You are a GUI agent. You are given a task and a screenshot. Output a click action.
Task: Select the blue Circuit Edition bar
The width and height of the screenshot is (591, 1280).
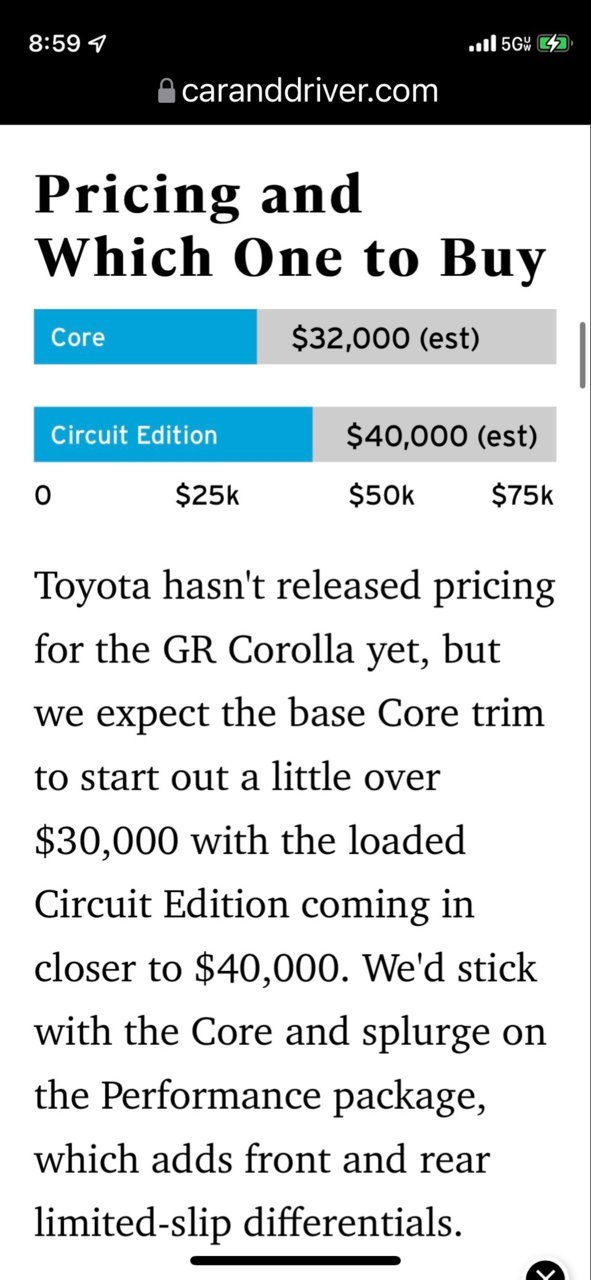(x=173, y=435)
